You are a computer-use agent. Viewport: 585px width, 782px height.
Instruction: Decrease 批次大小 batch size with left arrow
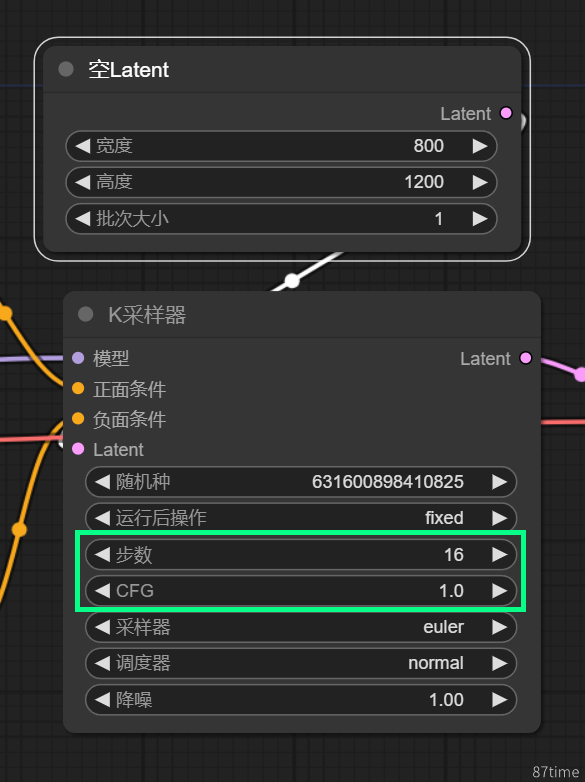(82, 218)
